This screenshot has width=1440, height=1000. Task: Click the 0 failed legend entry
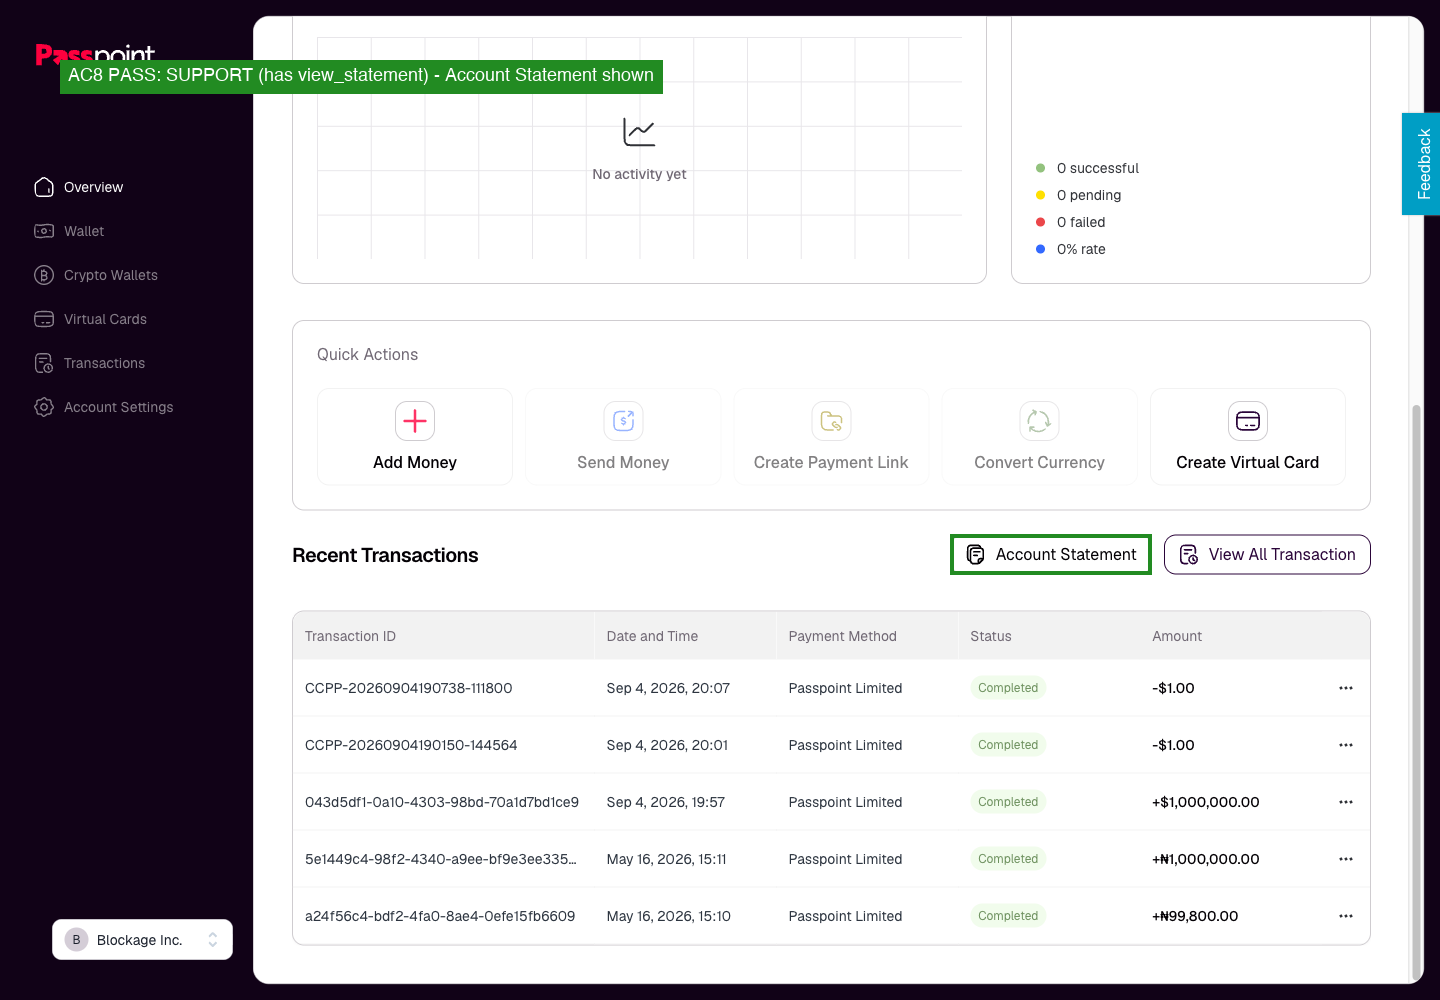[1070, 222]
